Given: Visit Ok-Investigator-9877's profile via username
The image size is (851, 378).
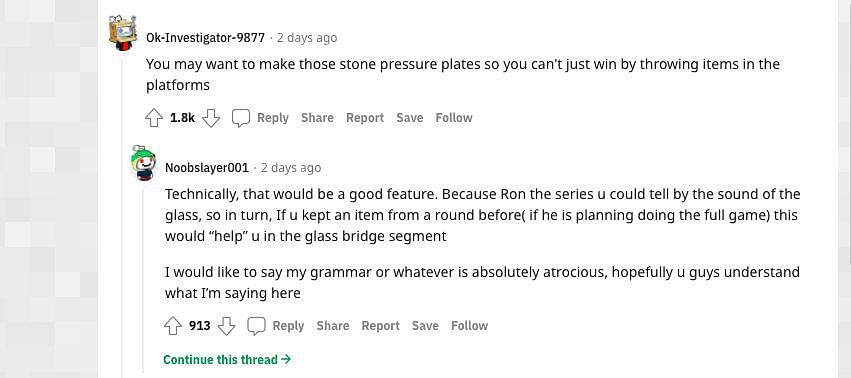Looking at the screenshot, I should [x=205, y=38].
